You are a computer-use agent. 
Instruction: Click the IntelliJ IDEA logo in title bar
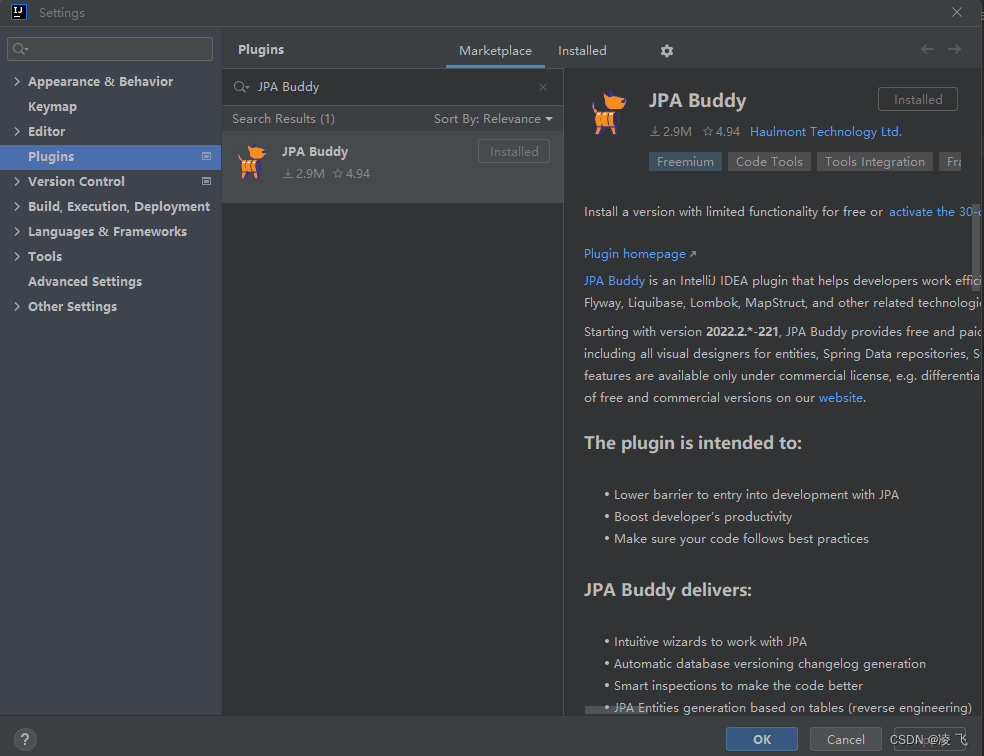19,12
